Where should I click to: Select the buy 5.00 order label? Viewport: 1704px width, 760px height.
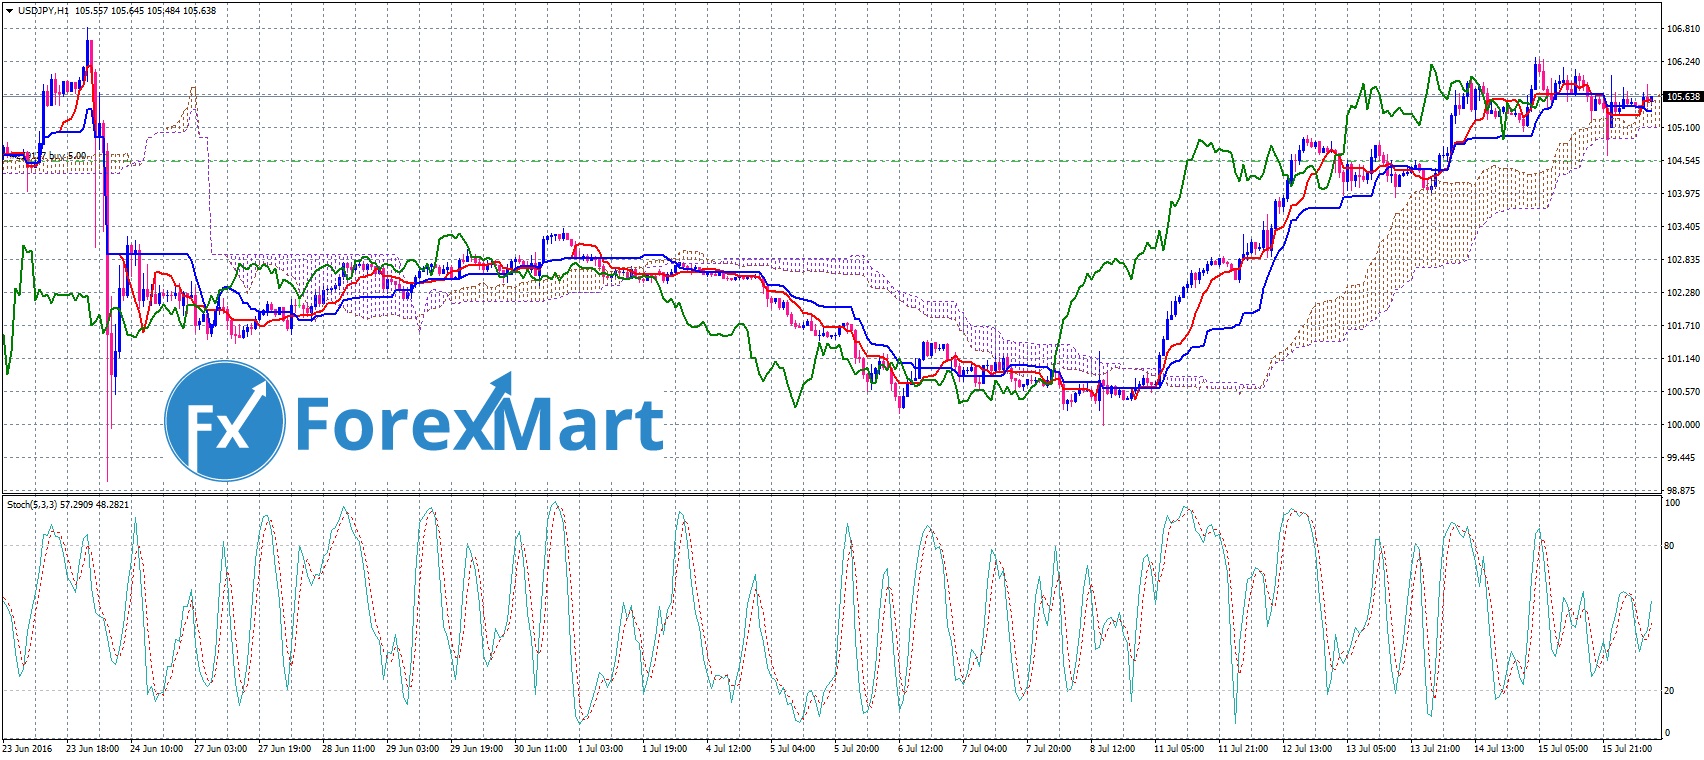pos(68,157)
